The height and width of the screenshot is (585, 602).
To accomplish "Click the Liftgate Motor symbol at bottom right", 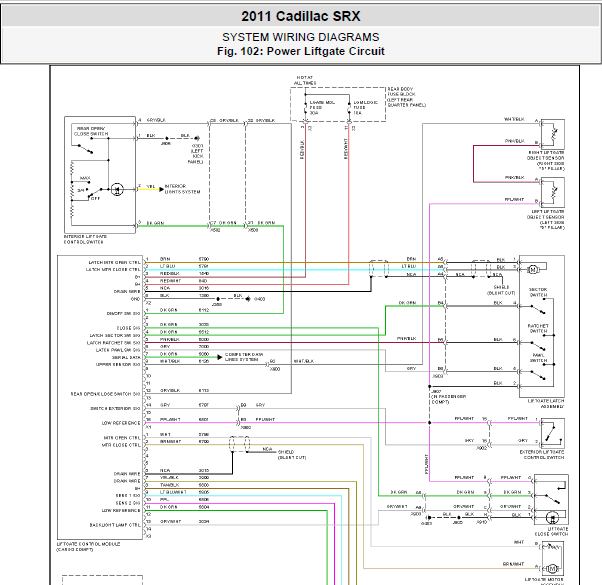I will (x=552, y=568).
